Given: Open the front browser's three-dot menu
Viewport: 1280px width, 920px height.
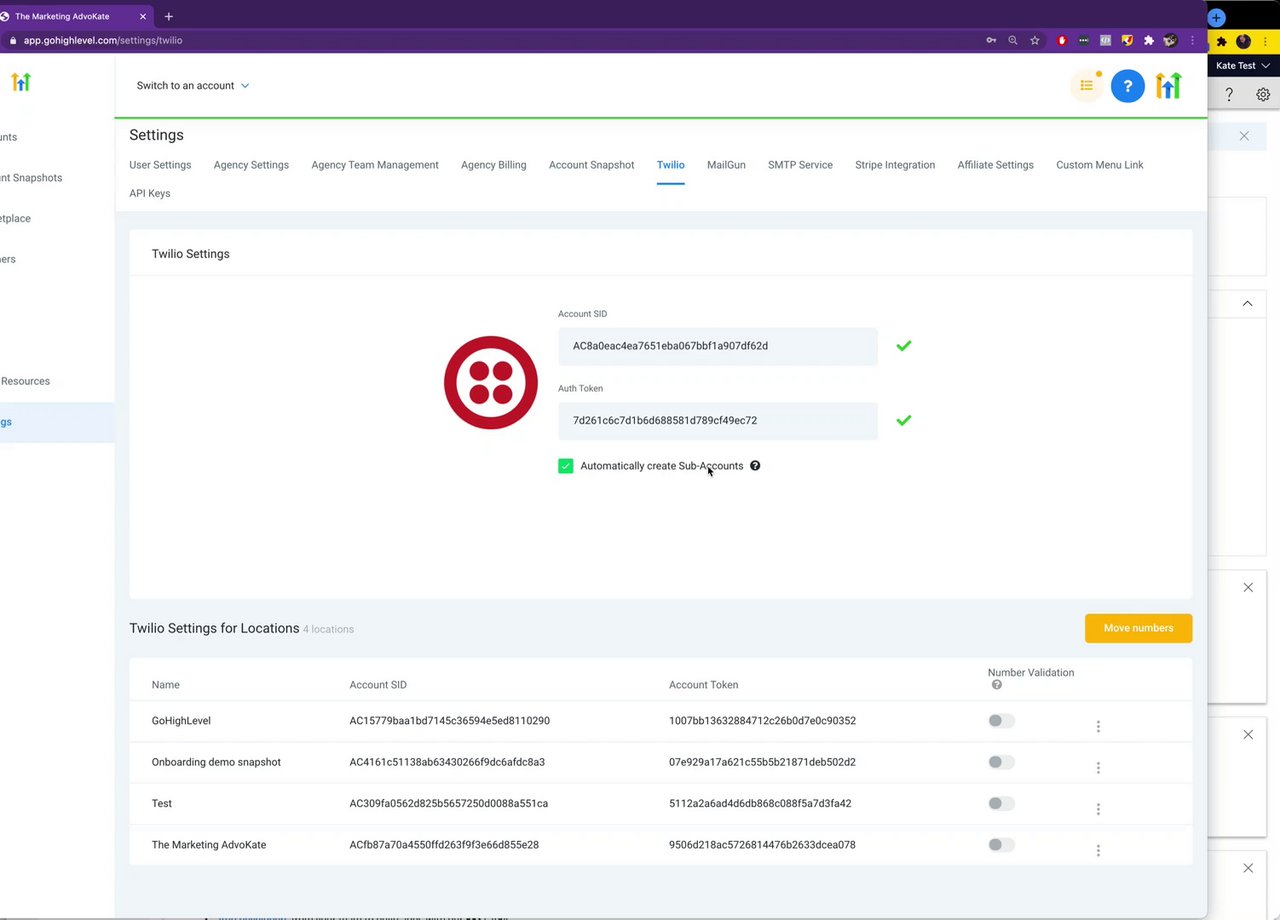Looking at the screenshot, I should [x=1192, y=41].
